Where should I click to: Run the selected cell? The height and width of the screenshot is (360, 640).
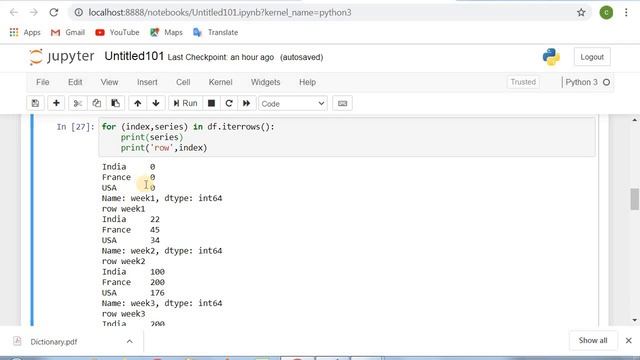[x=185, y=103]
